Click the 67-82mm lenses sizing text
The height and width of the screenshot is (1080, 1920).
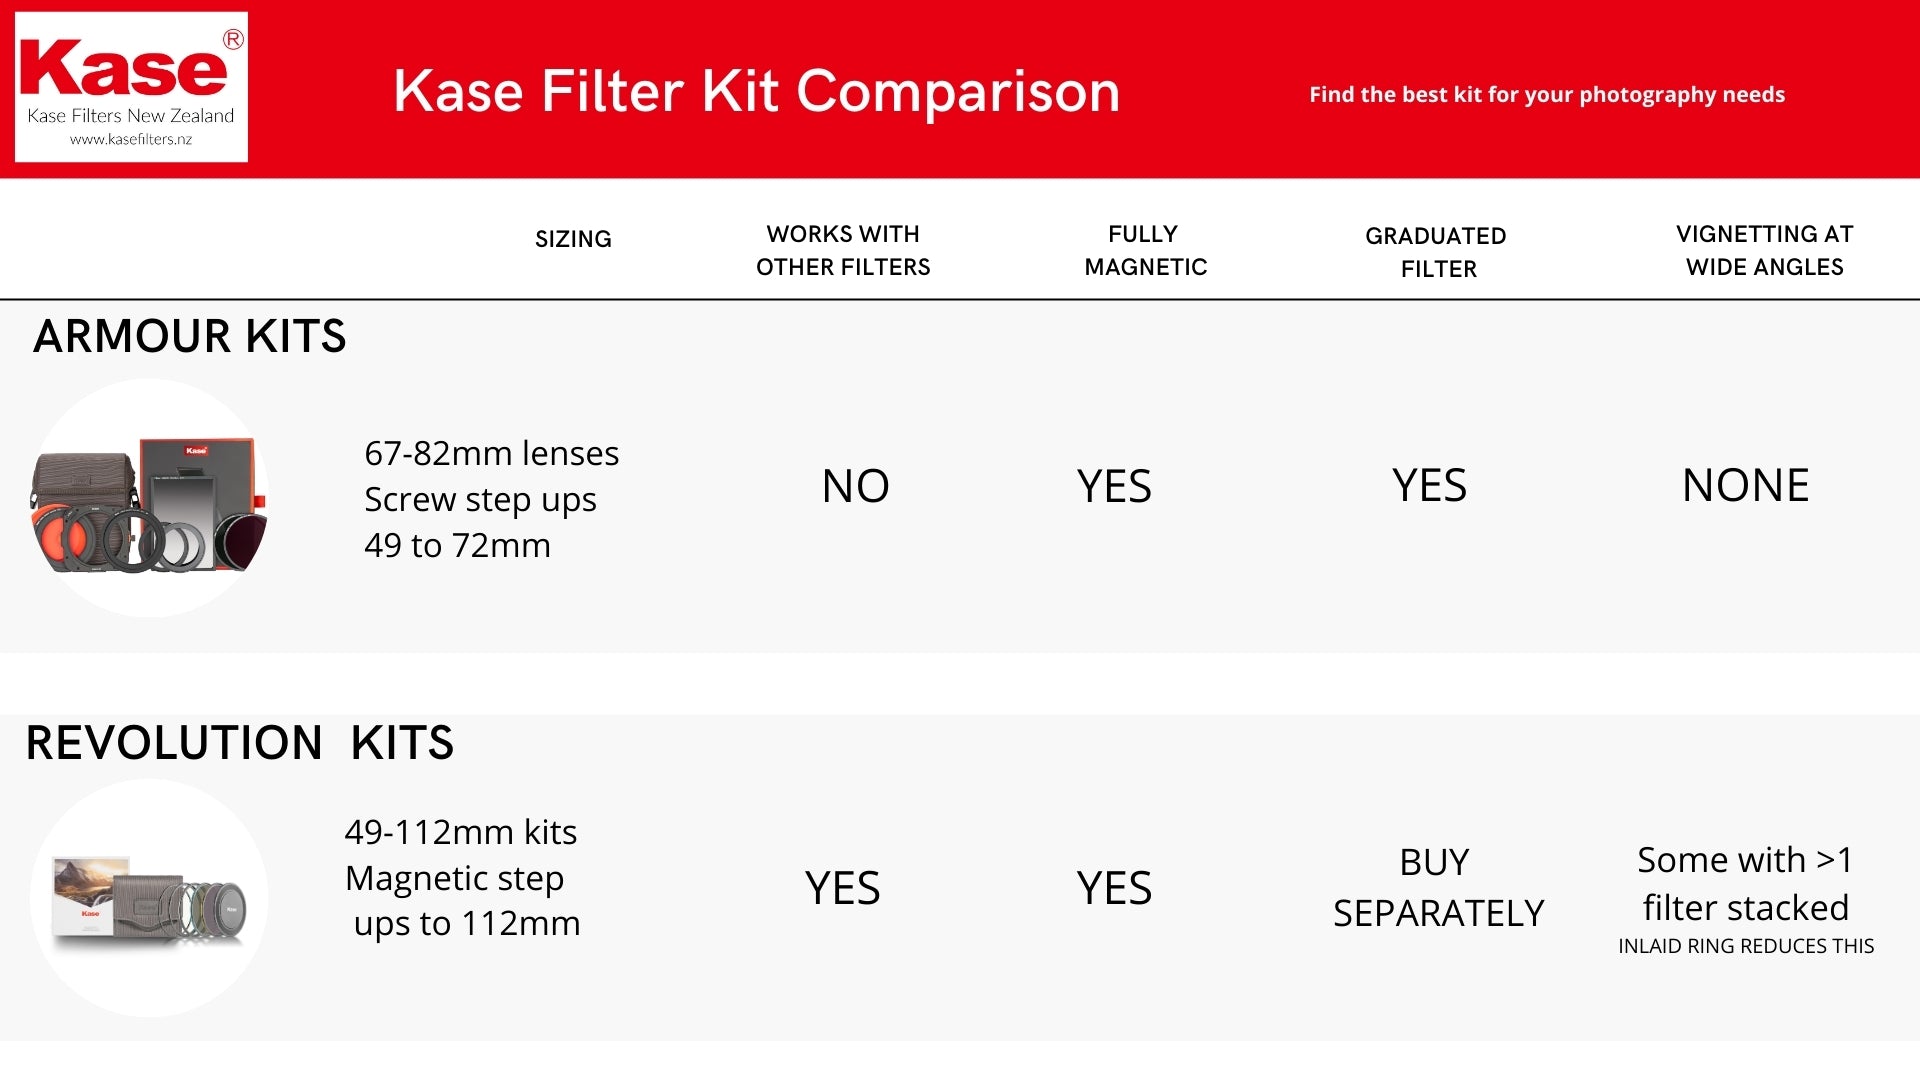click(491, 454)
